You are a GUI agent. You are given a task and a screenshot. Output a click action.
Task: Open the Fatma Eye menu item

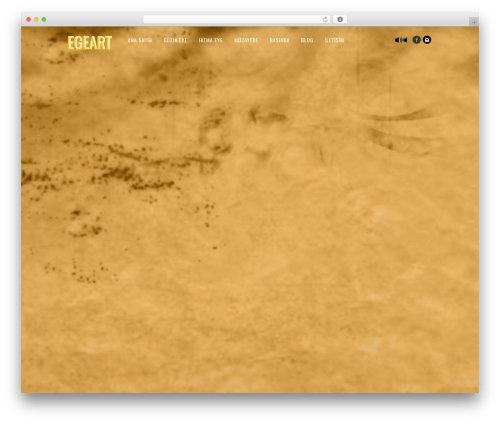(210, 40)
